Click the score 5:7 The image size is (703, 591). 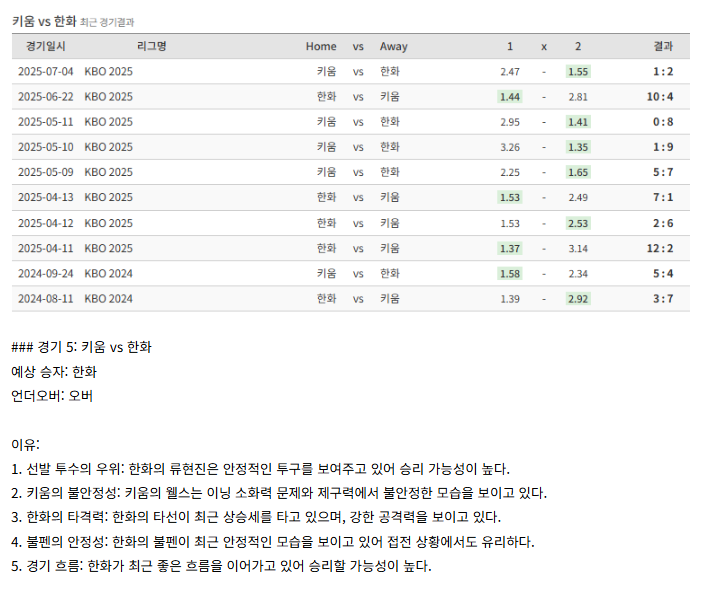[663, 172]
